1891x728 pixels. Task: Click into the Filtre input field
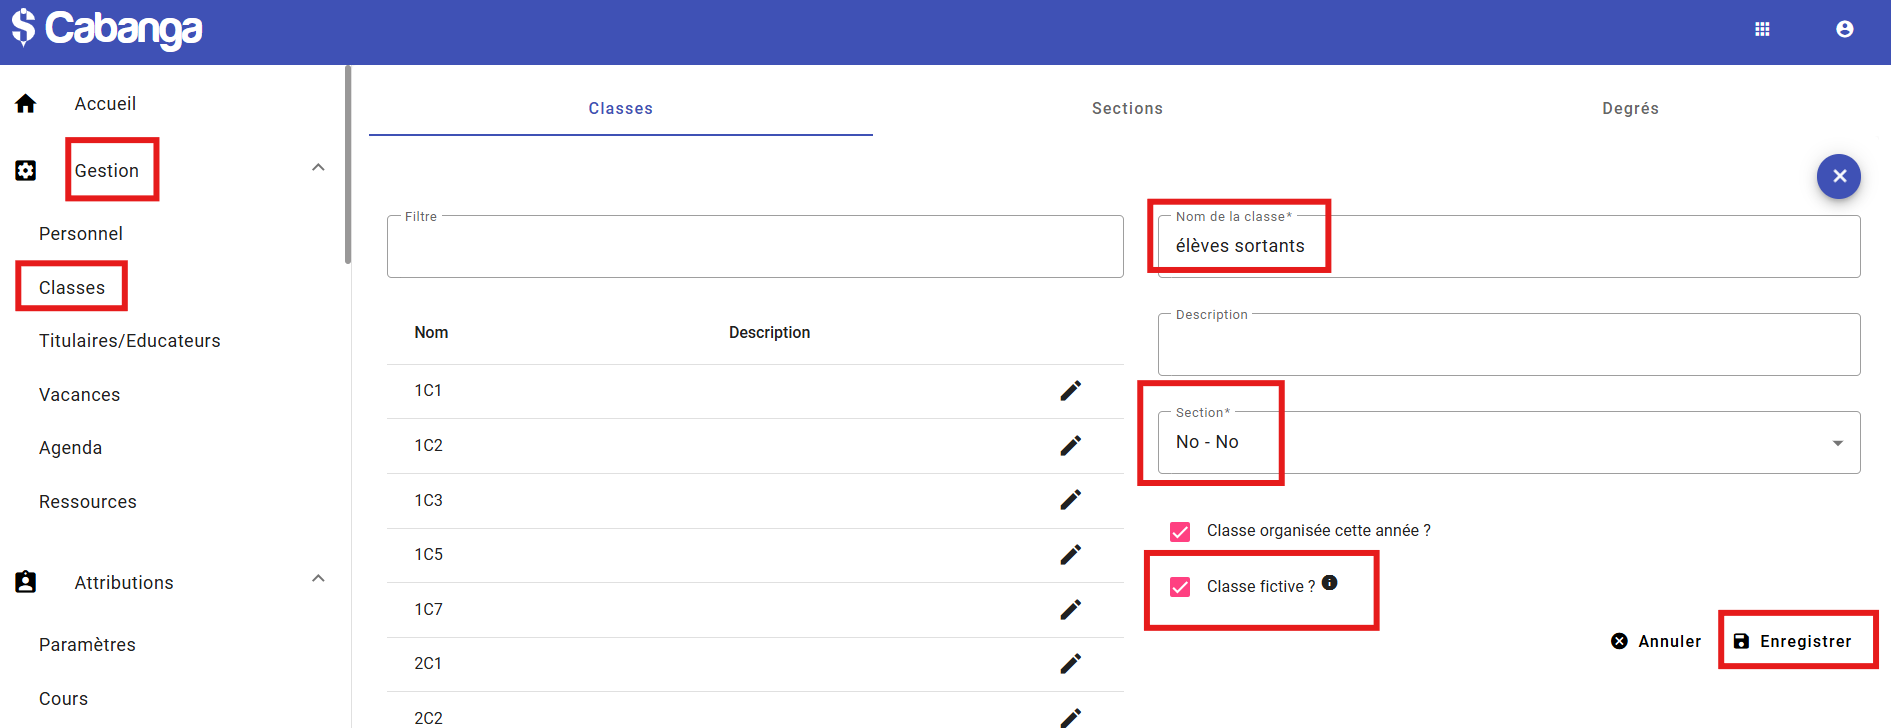click(x=754, y=248)
